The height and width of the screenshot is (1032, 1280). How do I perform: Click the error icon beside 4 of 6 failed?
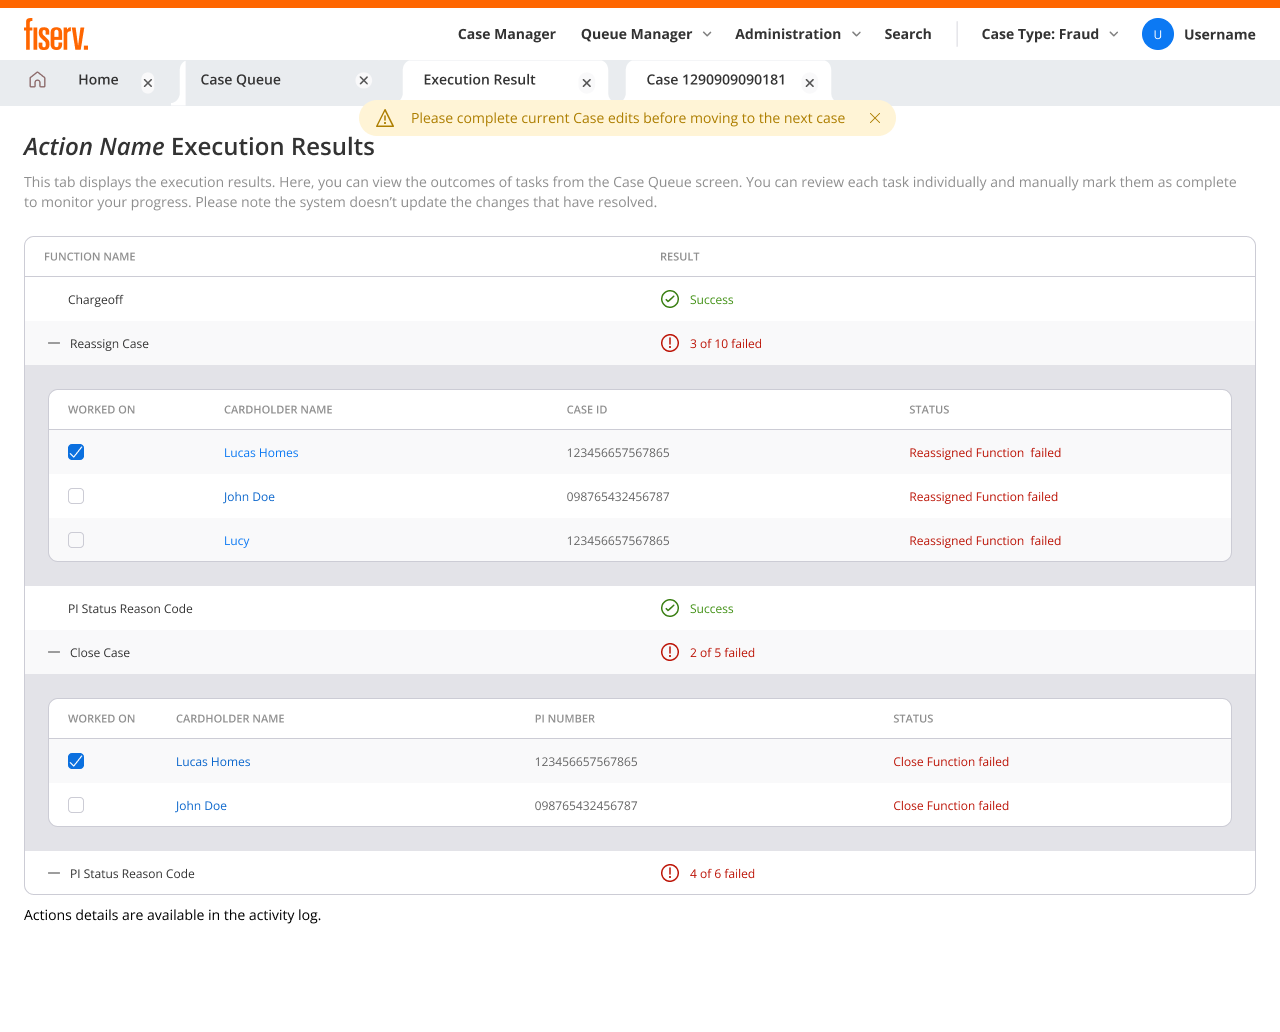point(670,873)
